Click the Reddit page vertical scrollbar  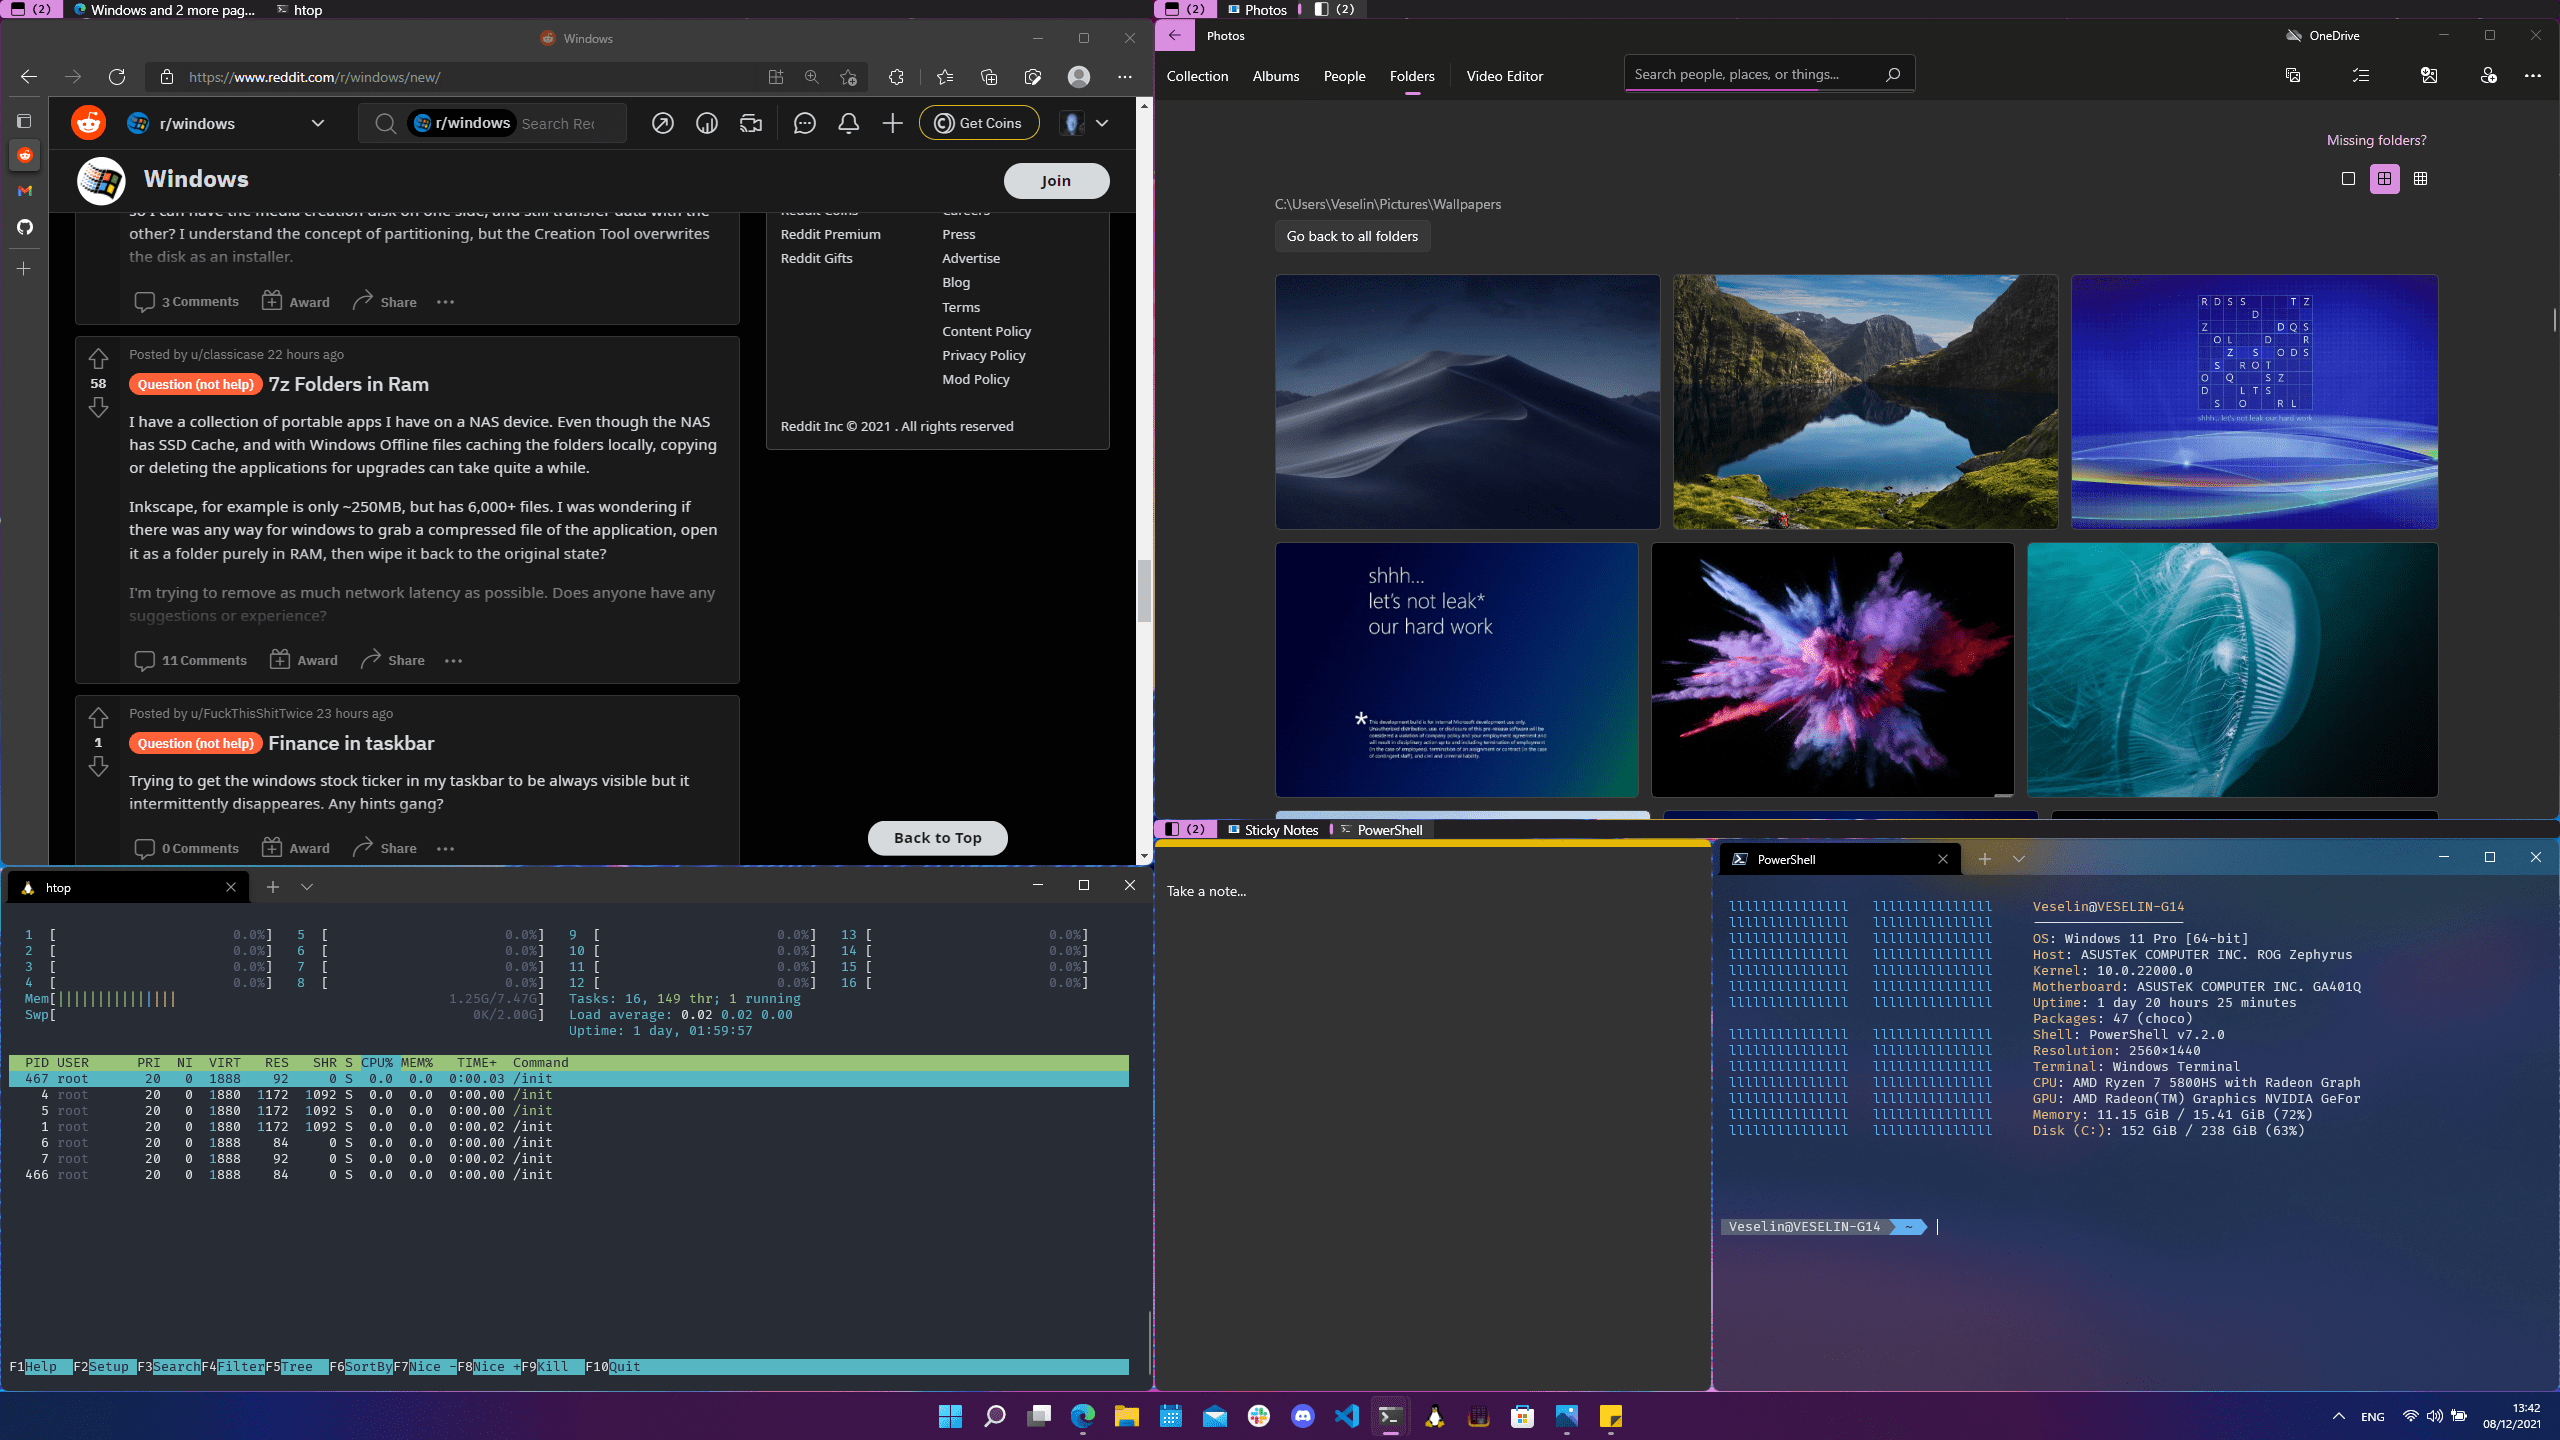point(1144,590)
